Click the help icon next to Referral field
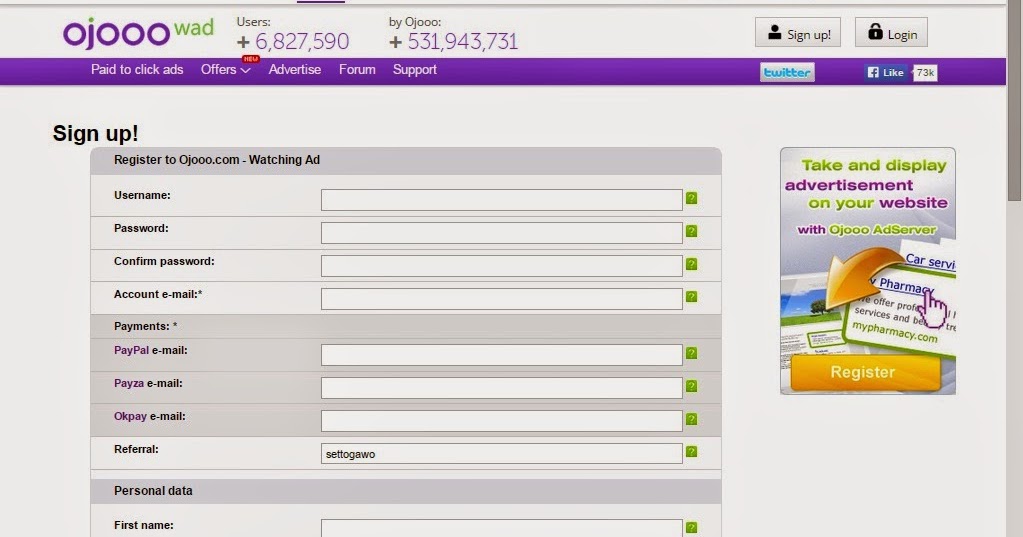This screenshot has width=1023, height=537. point(692,452)
